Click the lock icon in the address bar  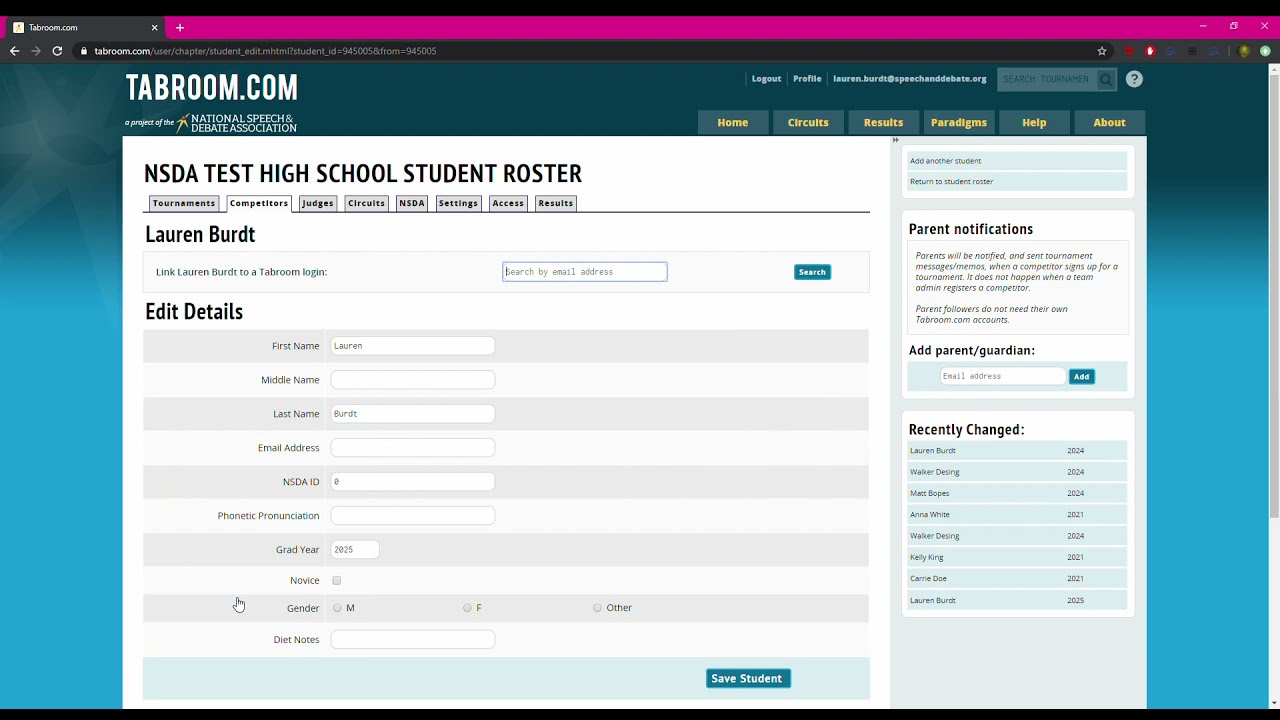point(84,51)
